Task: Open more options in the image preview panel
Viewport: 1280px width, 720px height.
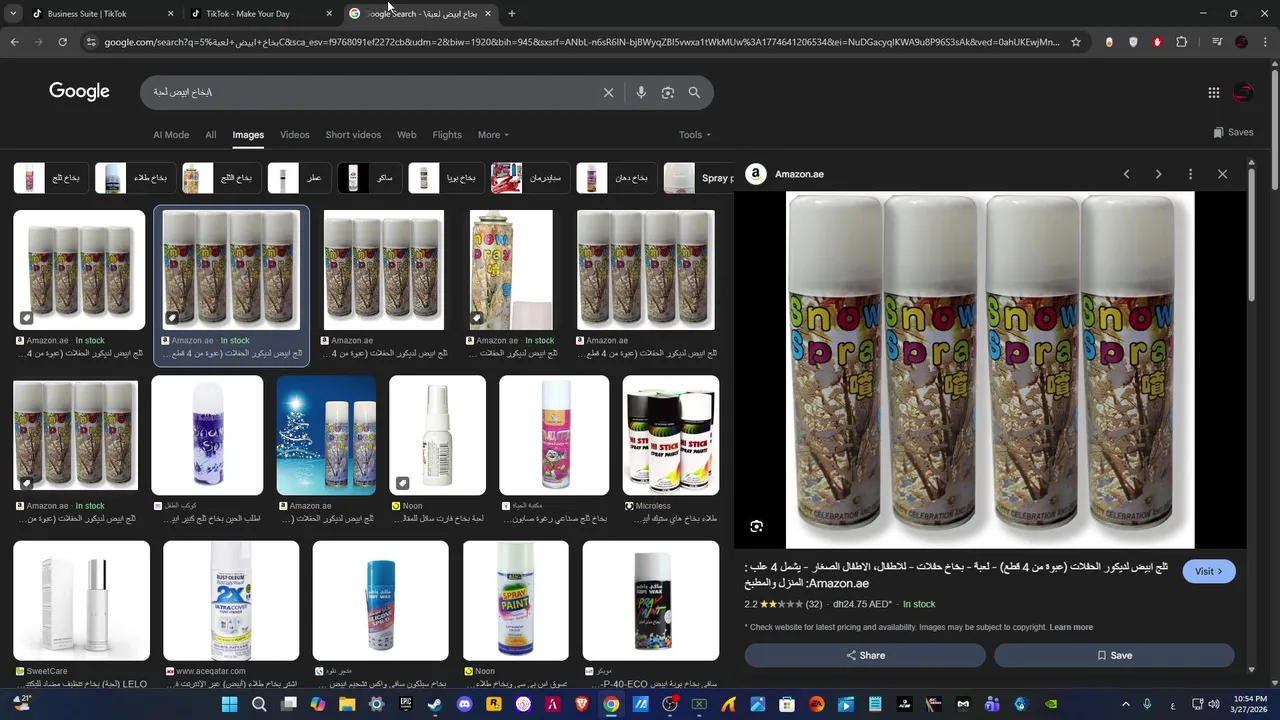Action: coord(1190,174)
